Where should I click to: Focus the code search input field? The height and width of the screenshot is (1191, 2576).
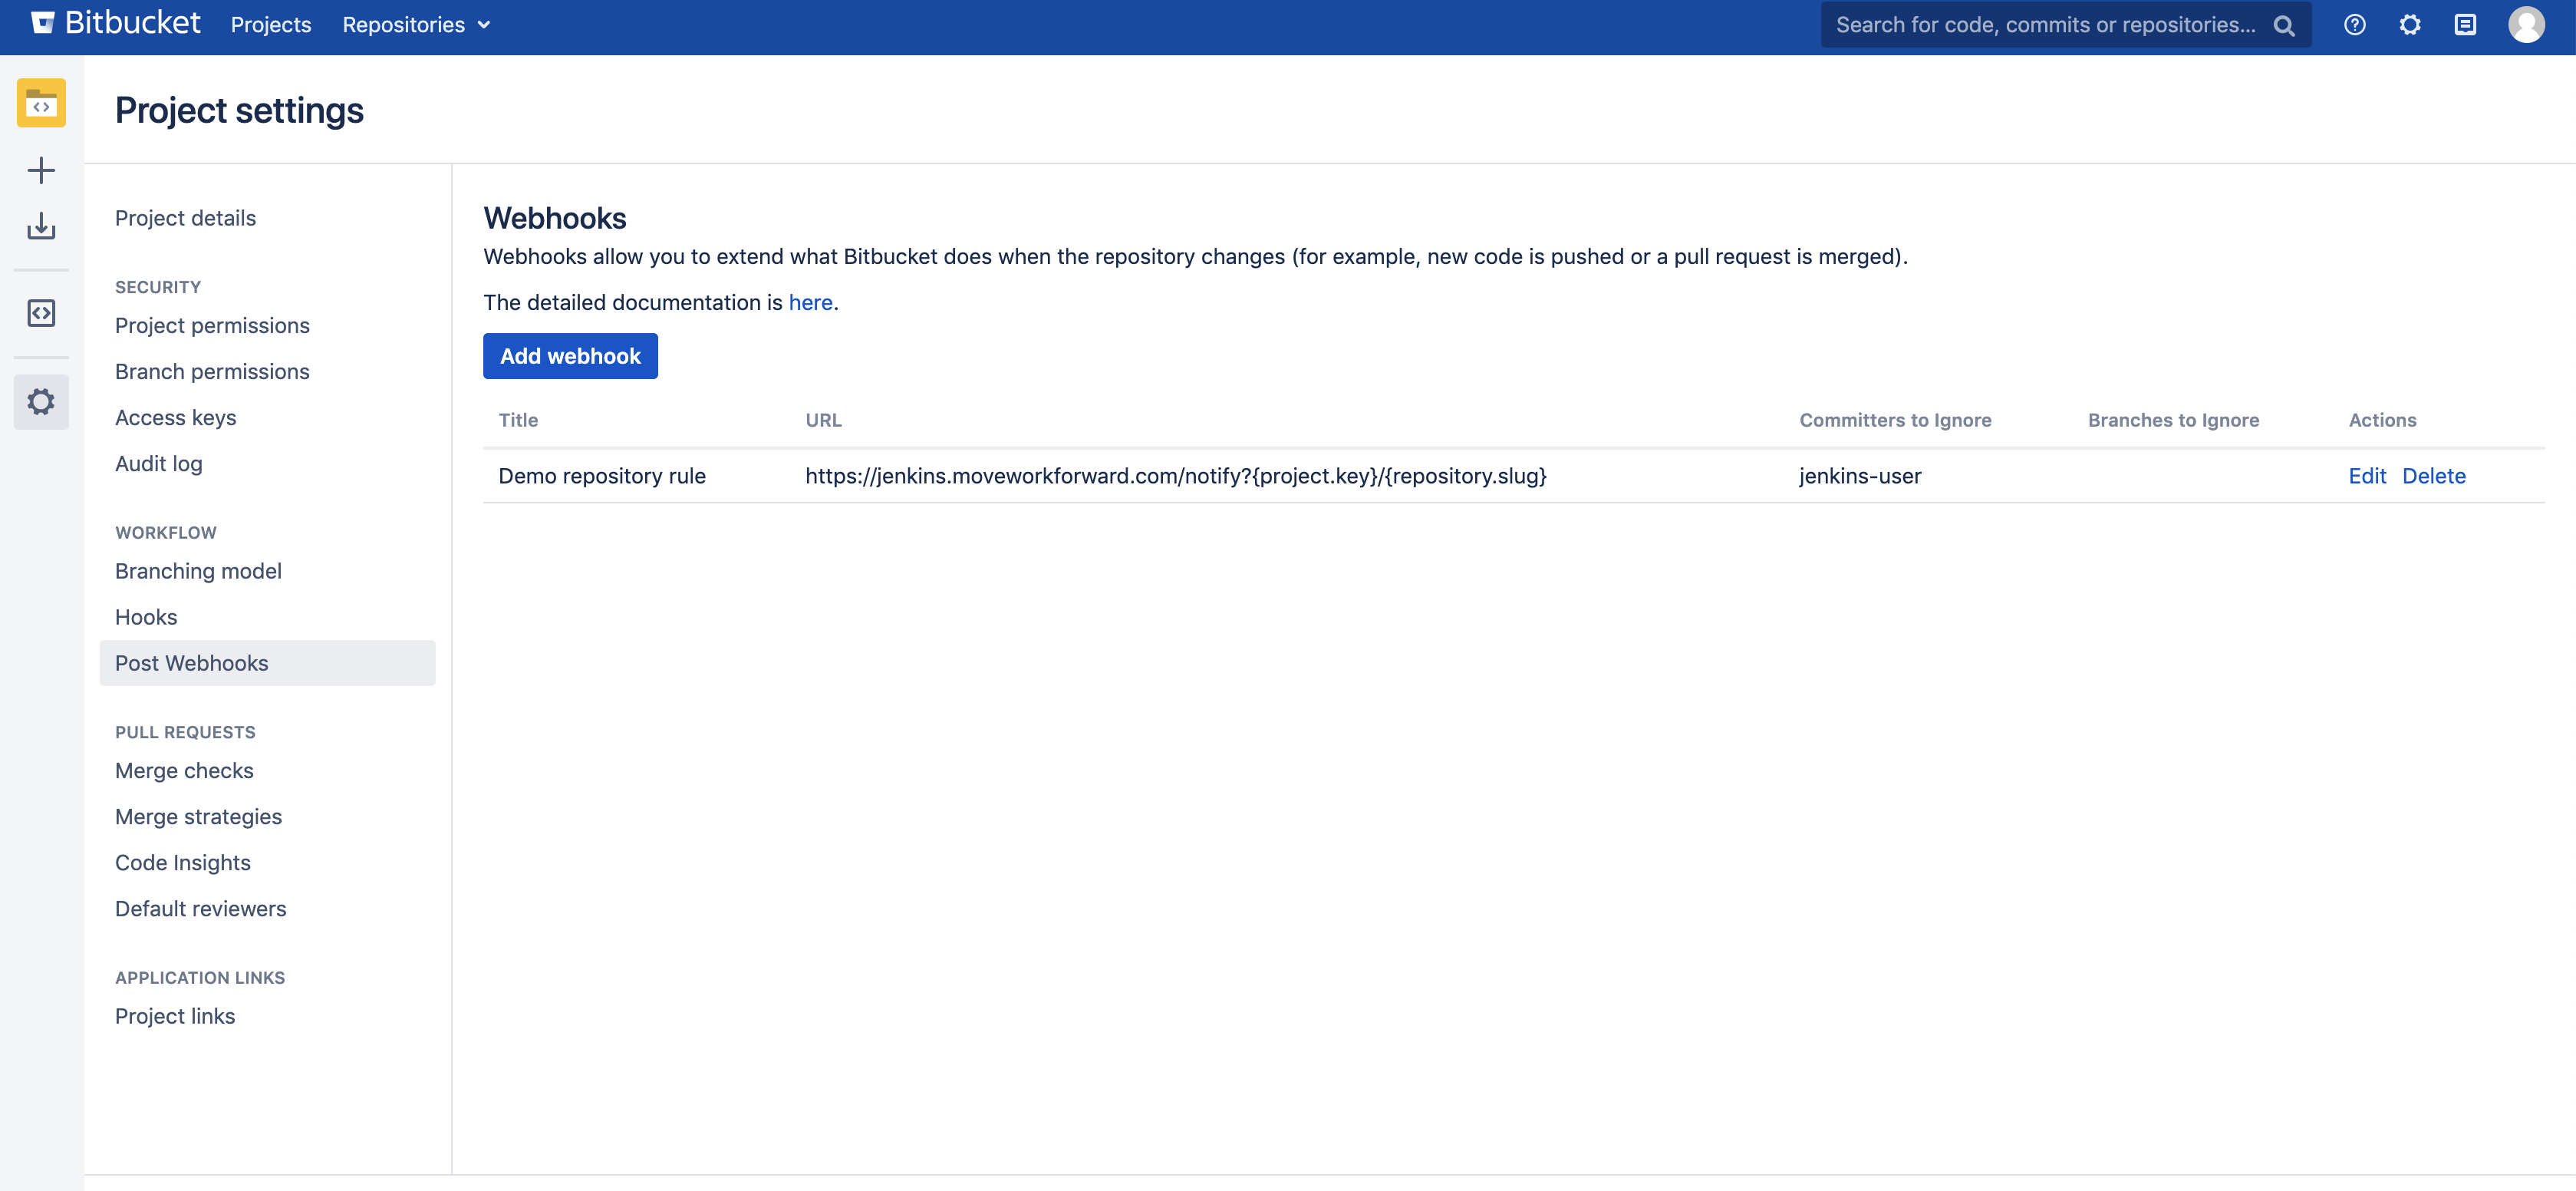[x=2045, y=25]
